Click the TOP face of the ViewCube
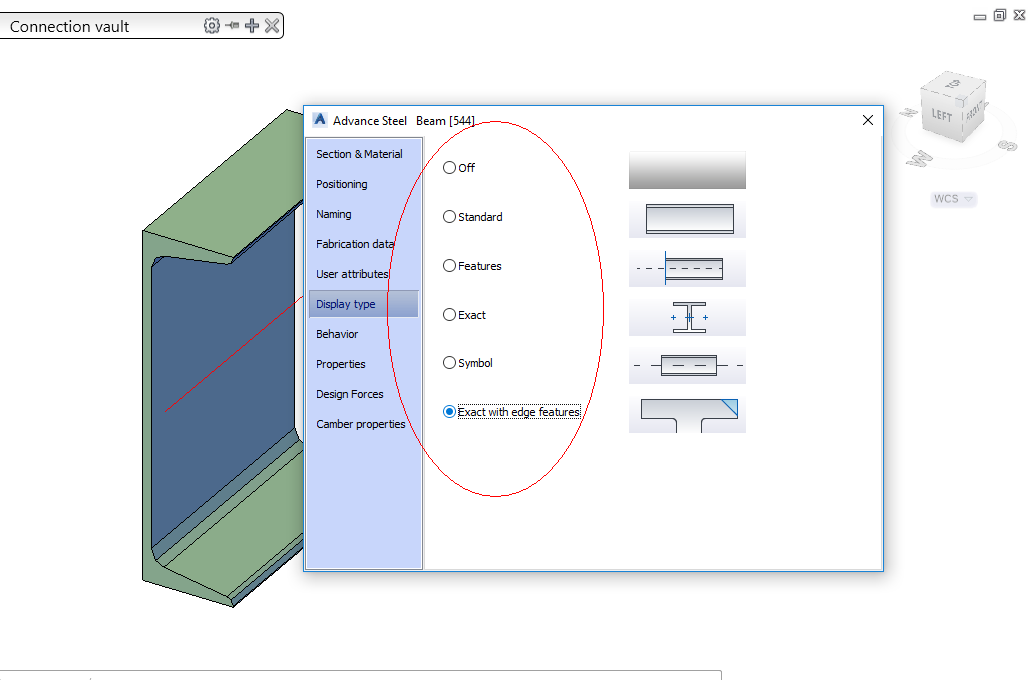The image size is (1036, 680). coord(952,85)
